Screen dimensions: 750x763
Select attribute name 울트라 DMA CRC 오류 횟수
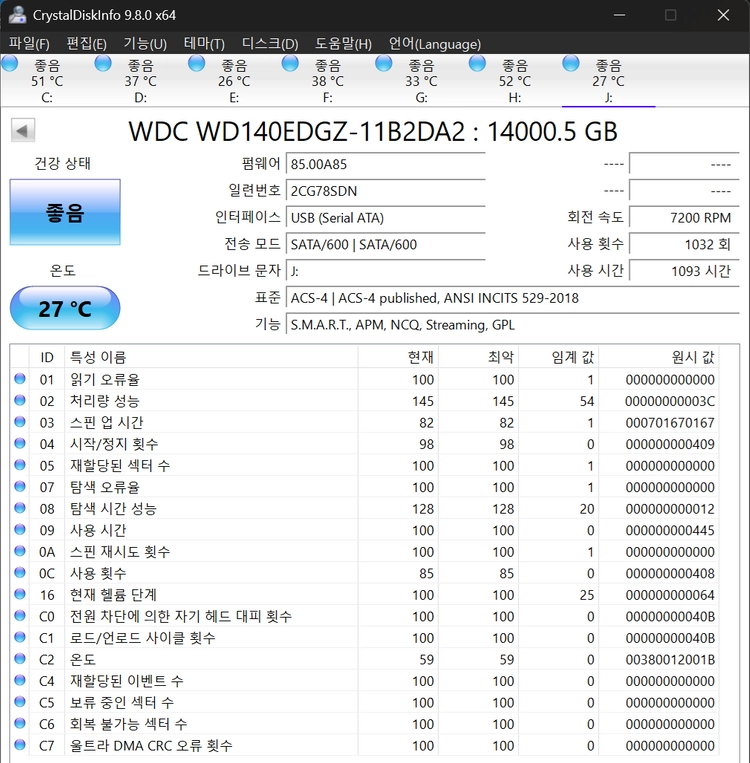click(x=151, y=745)
